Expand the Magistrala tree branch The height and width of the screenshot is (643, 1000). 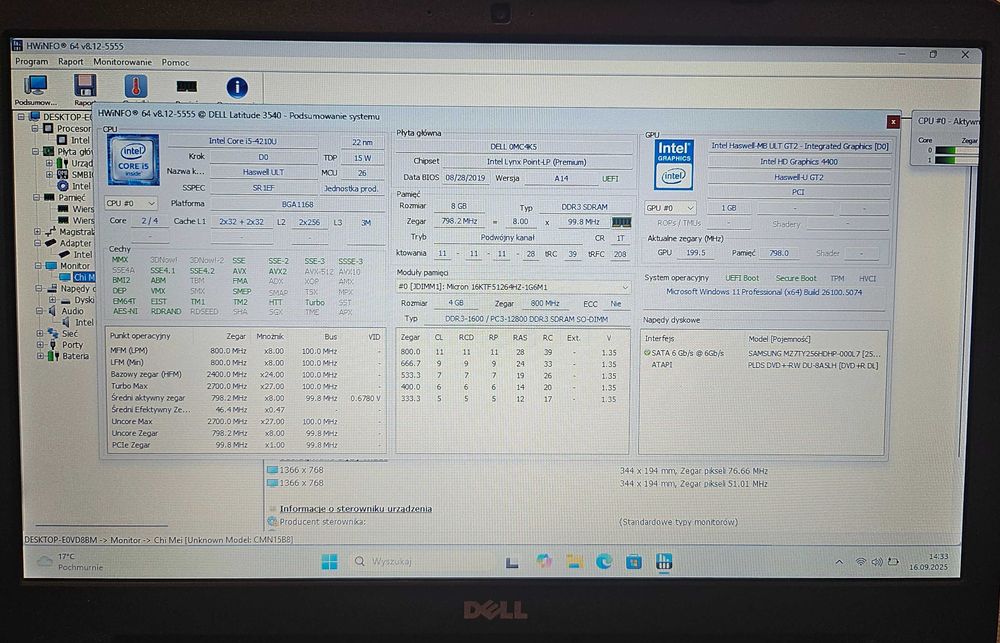click(37, 232)
